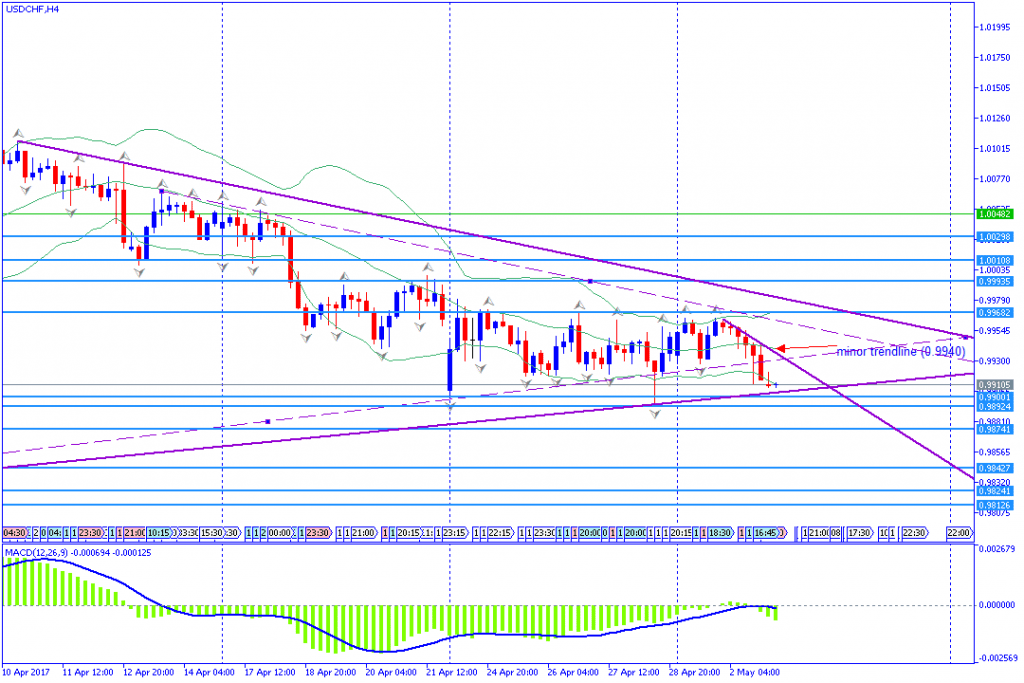
Task: Click the blue 18:30 news event marker
Action: (720, 533)
